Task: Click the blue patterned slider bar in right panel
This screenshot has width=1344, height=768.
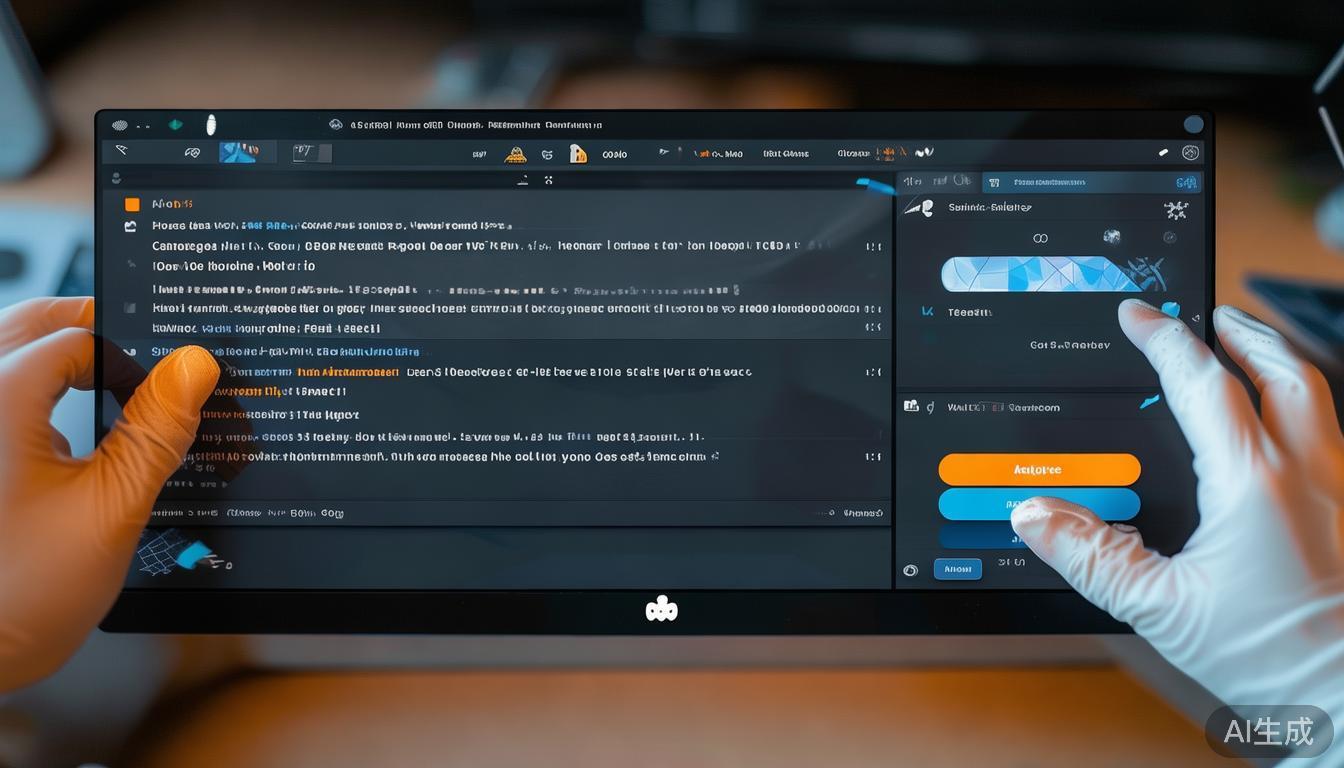Action: point(1040,273)
